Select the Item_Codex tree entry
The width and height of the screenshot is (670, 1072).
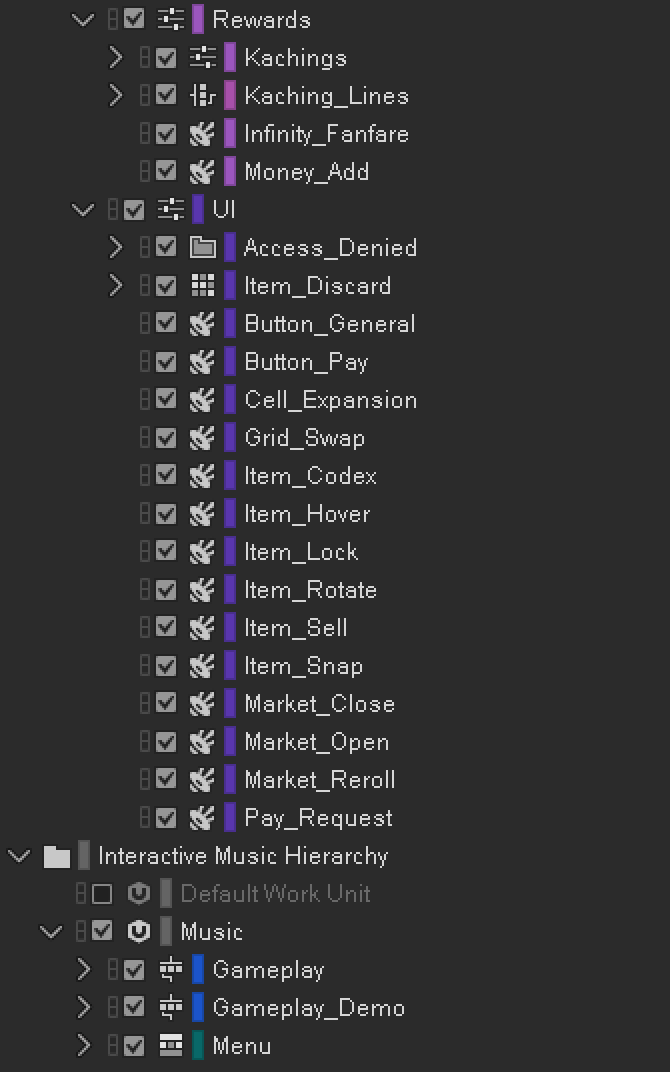click(310, 476)
